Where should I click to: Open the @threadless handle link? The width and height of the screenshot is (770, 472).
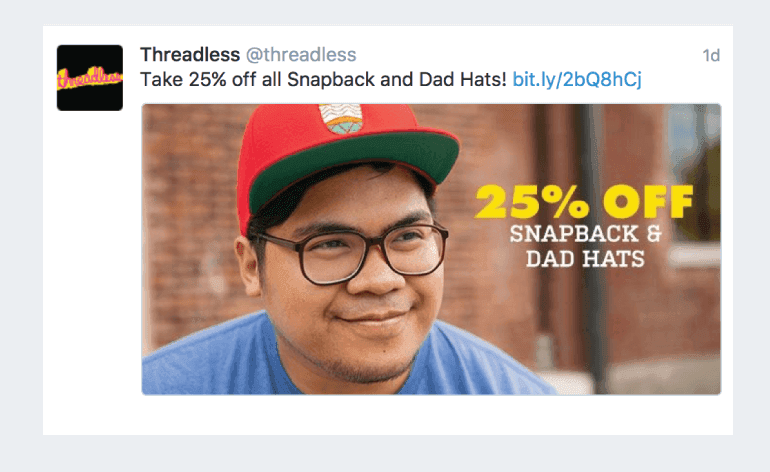[301, 55]
